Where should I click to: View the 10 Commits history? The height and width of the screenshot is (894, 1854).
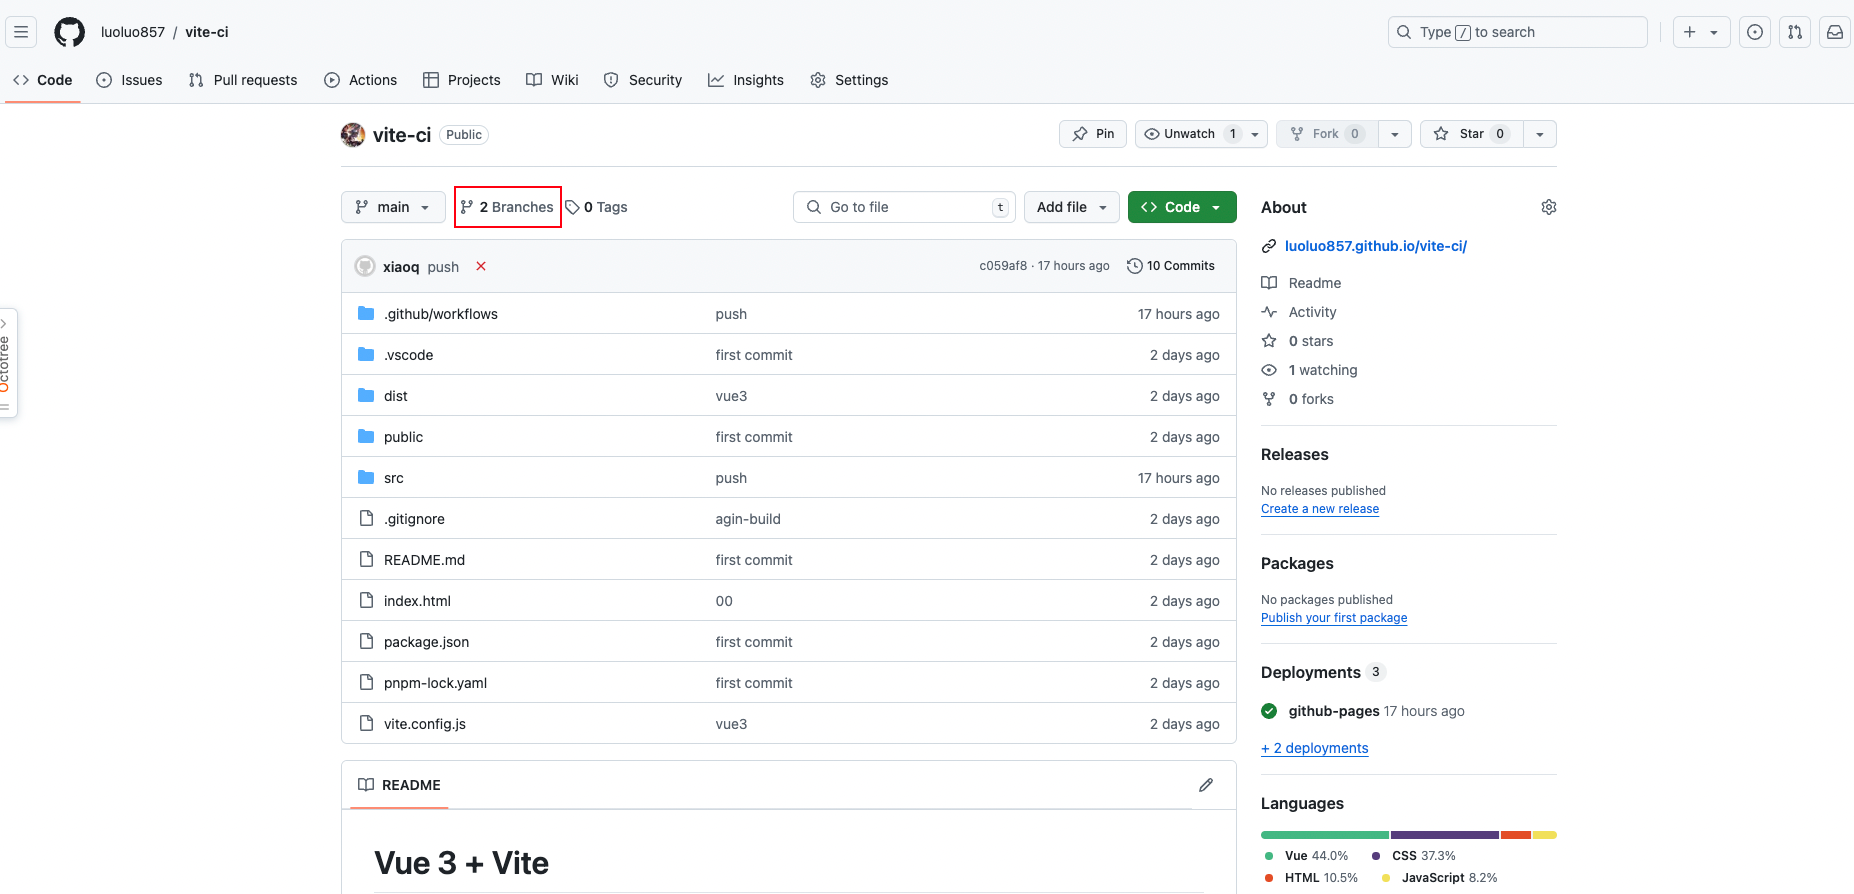pyautogui.click(x=1171, y=266)
